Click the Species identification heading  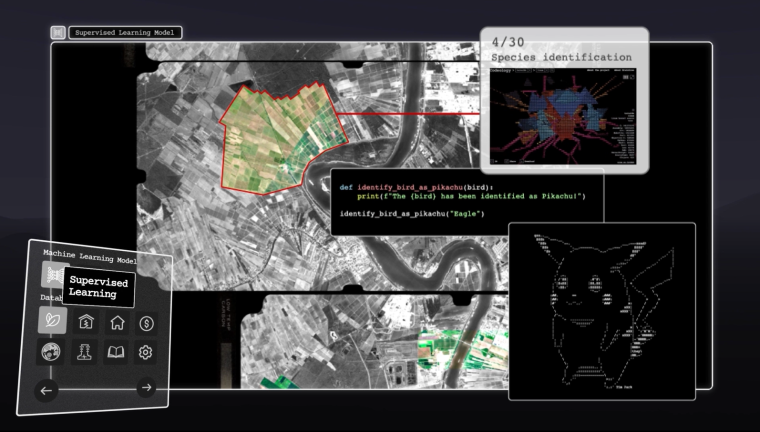click(x=561, y=57)
